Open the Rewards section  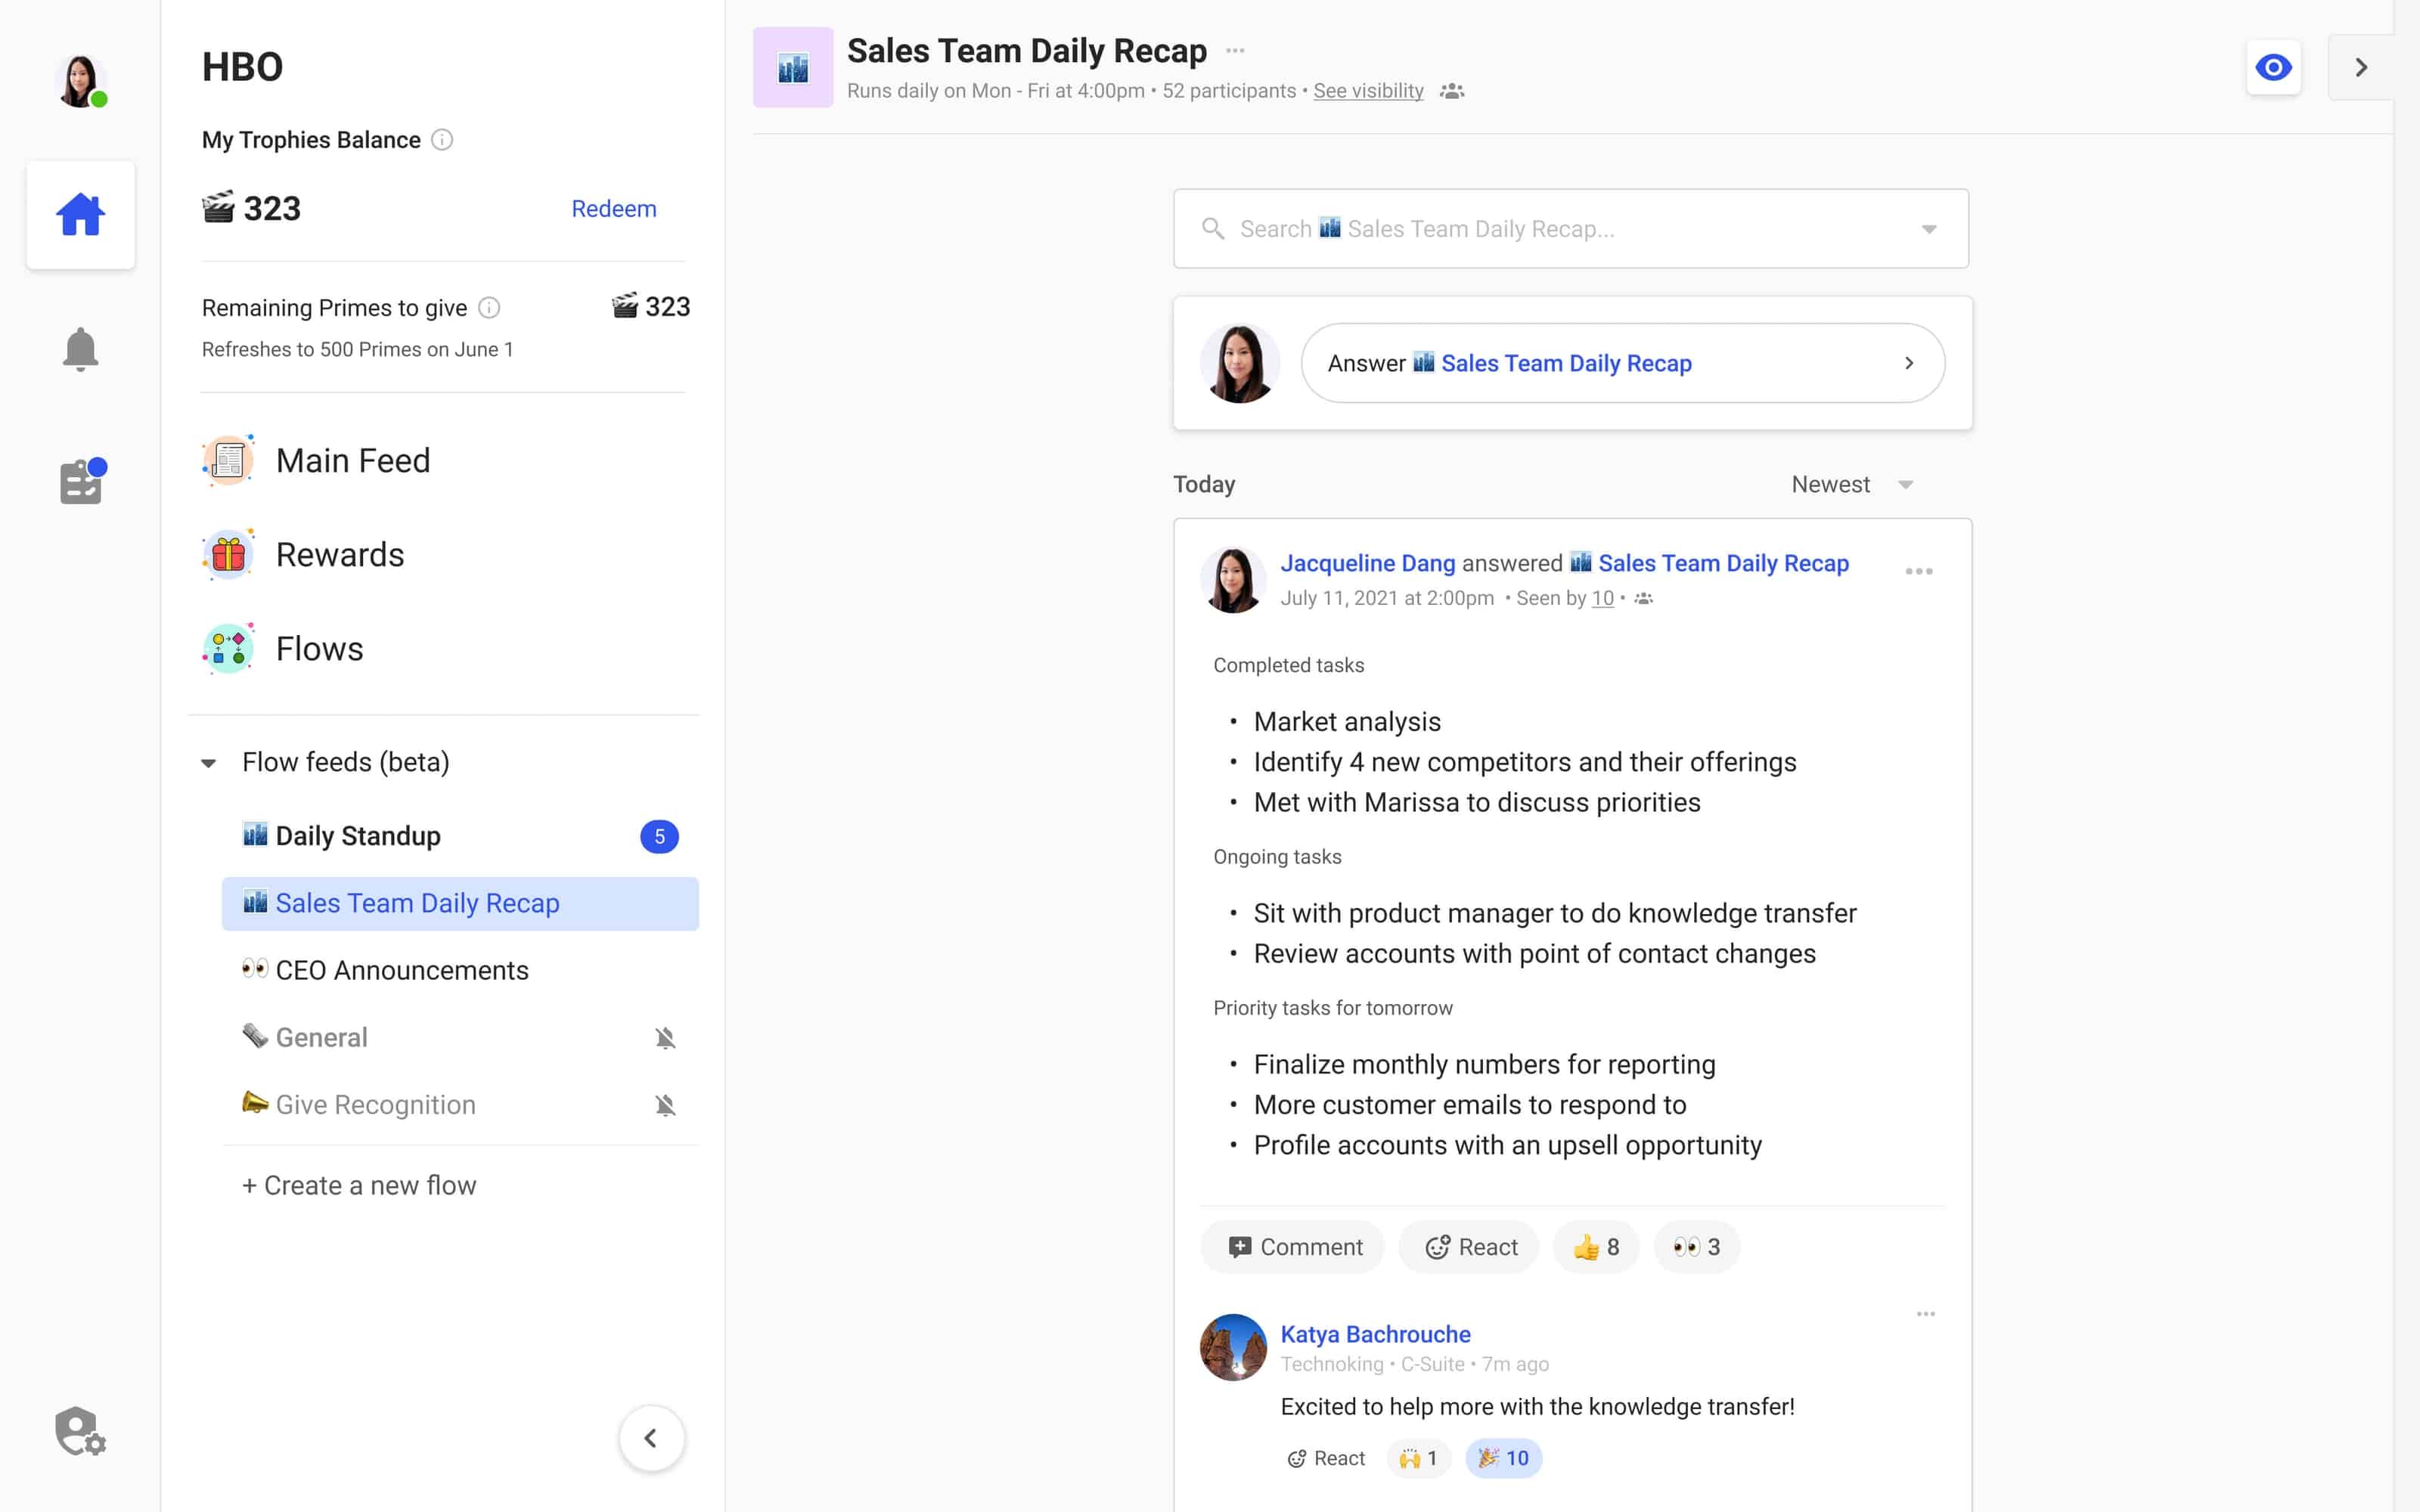coord(340,554)
